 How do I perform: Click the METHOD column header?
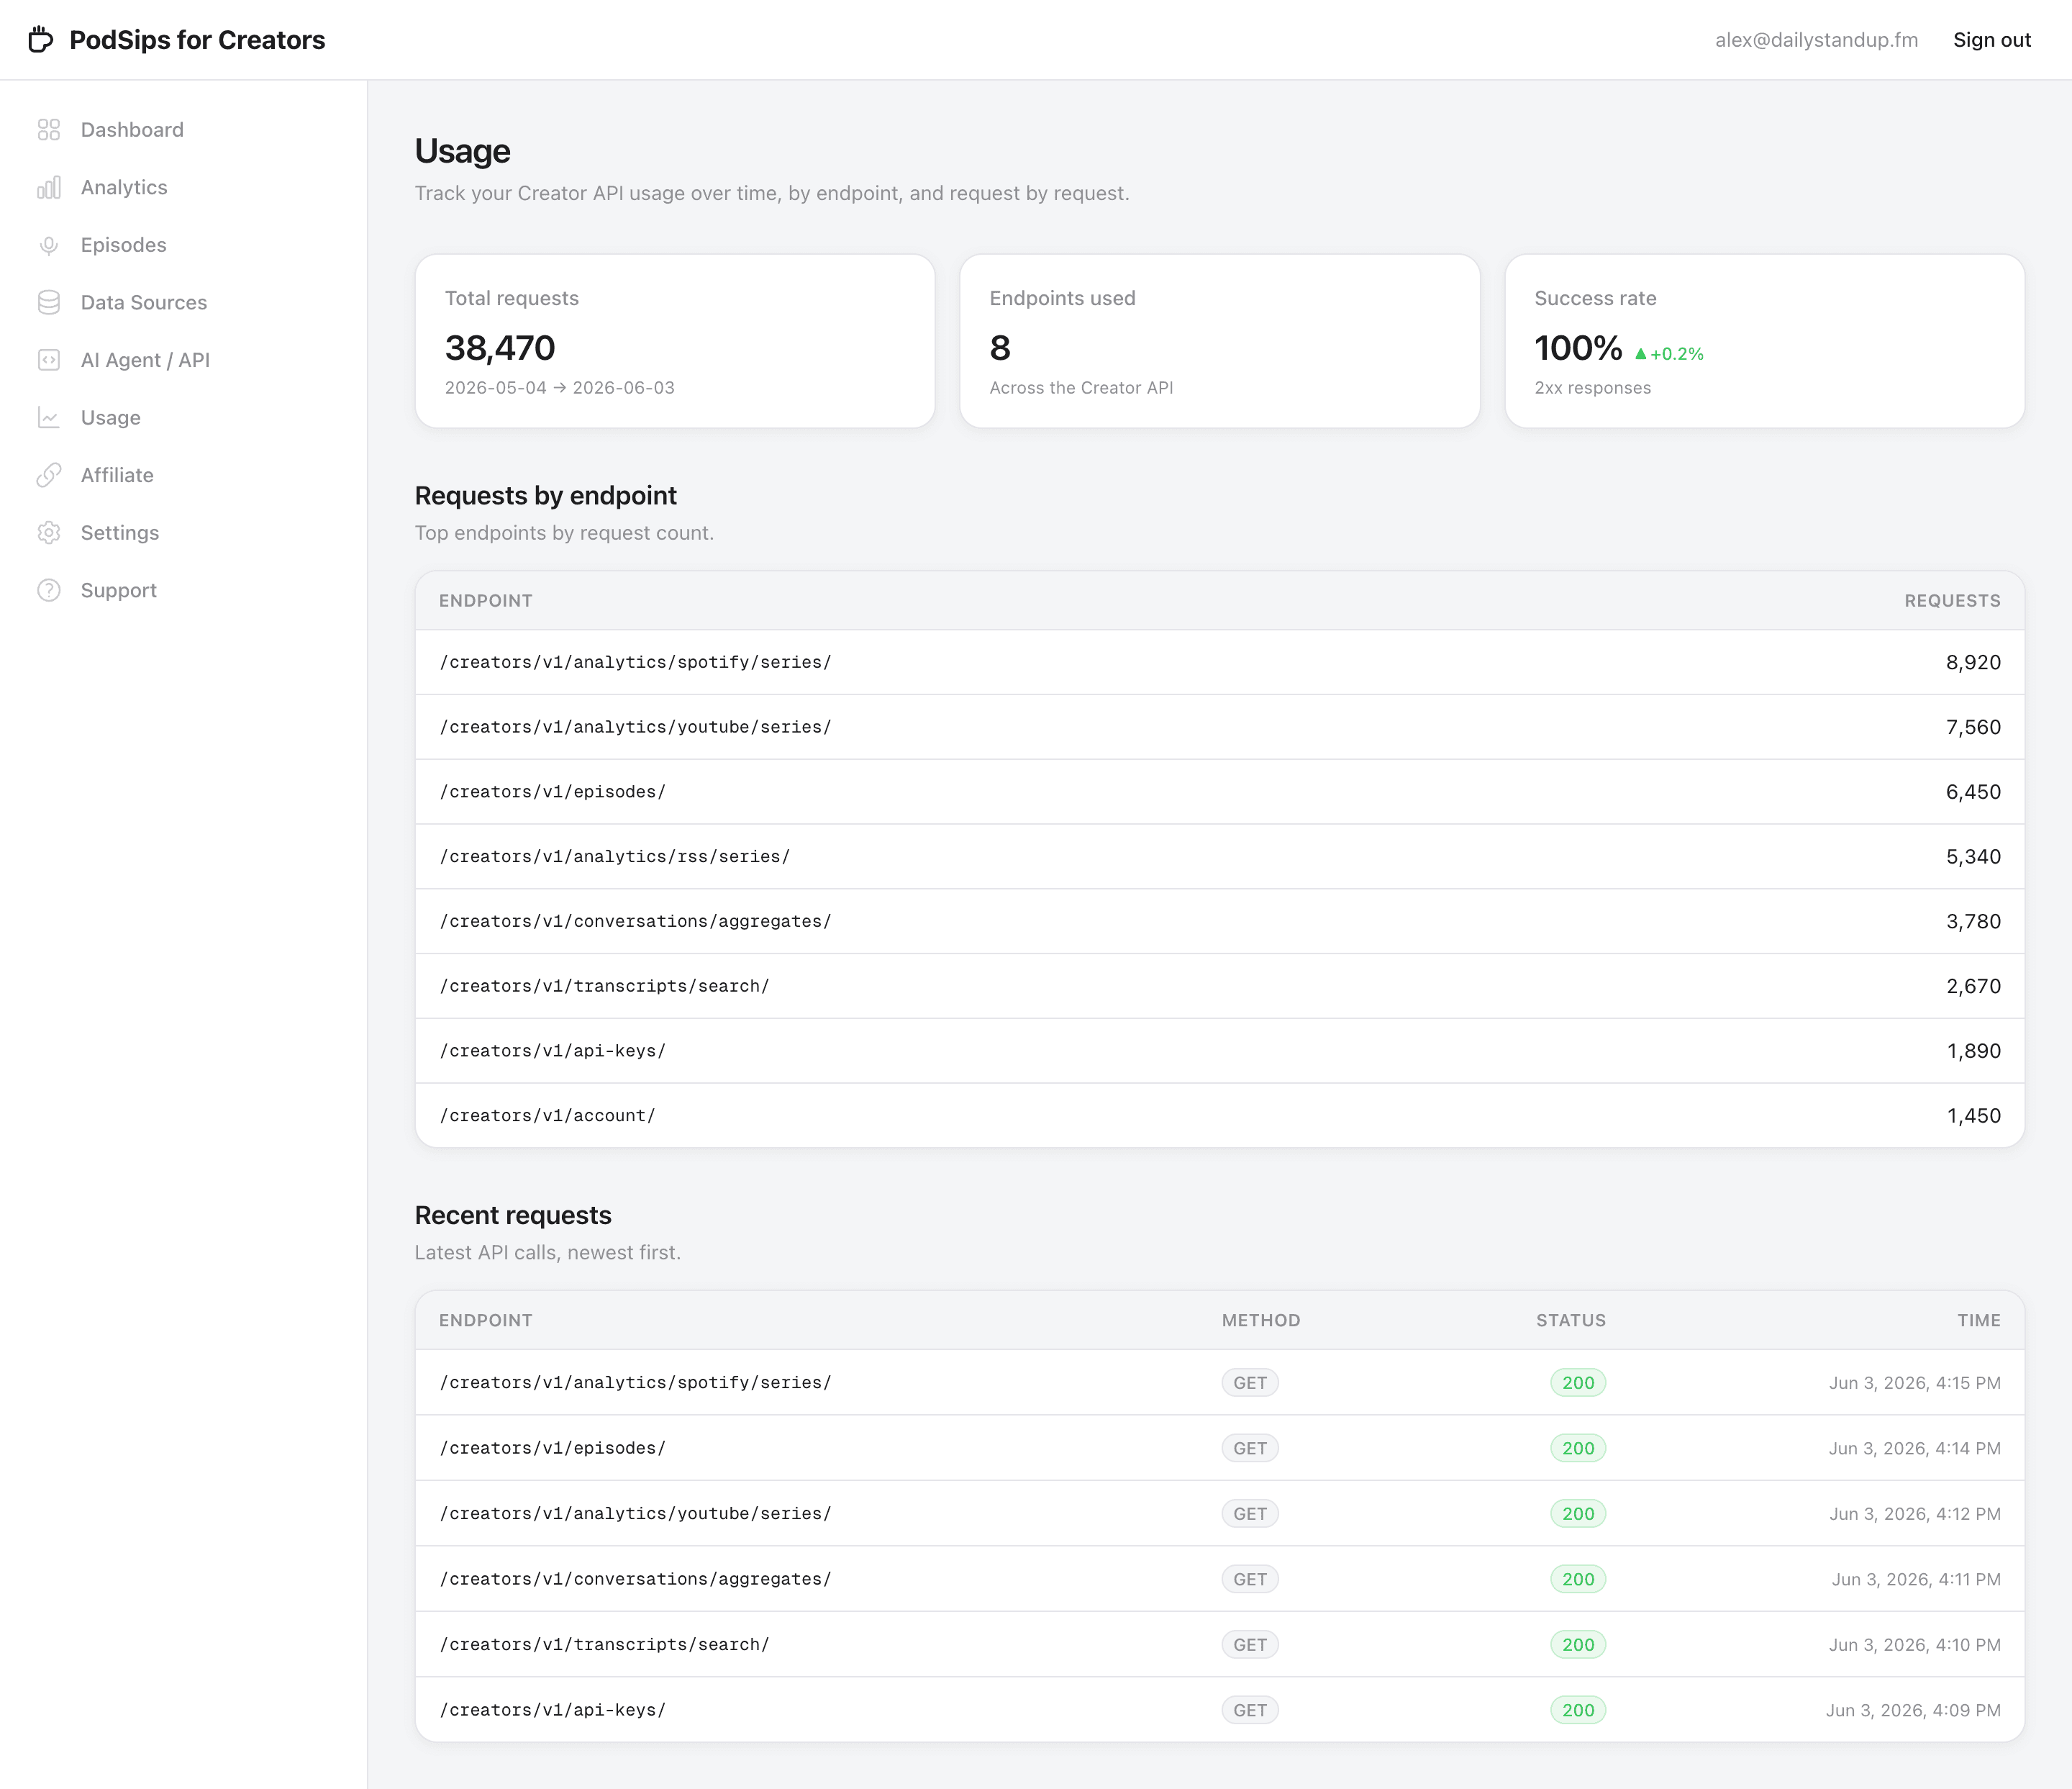(1261, 1320)
